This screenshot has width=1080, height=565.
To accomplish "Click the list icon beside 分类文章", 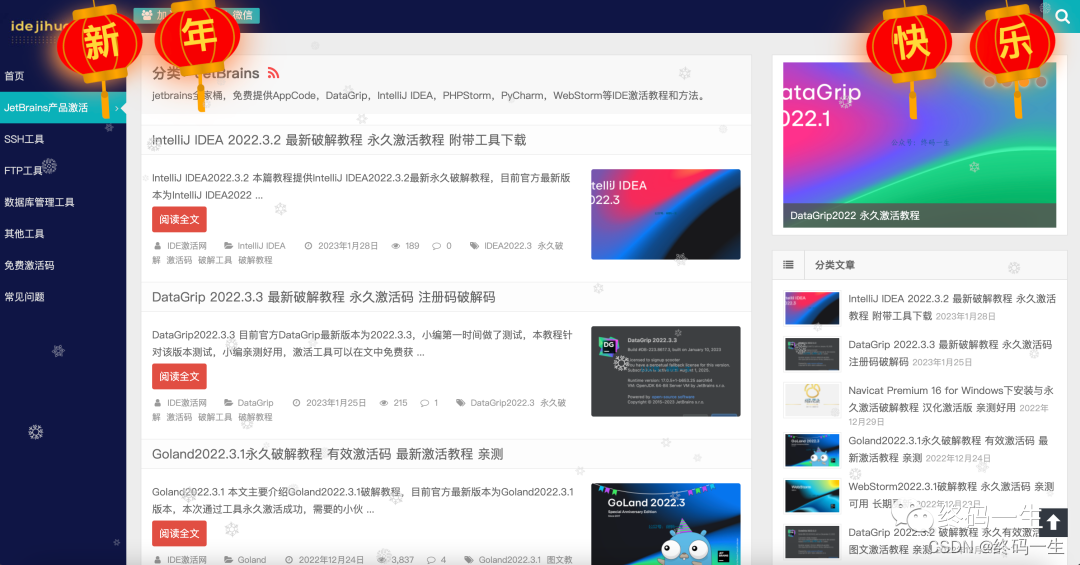I will point(789,265).
